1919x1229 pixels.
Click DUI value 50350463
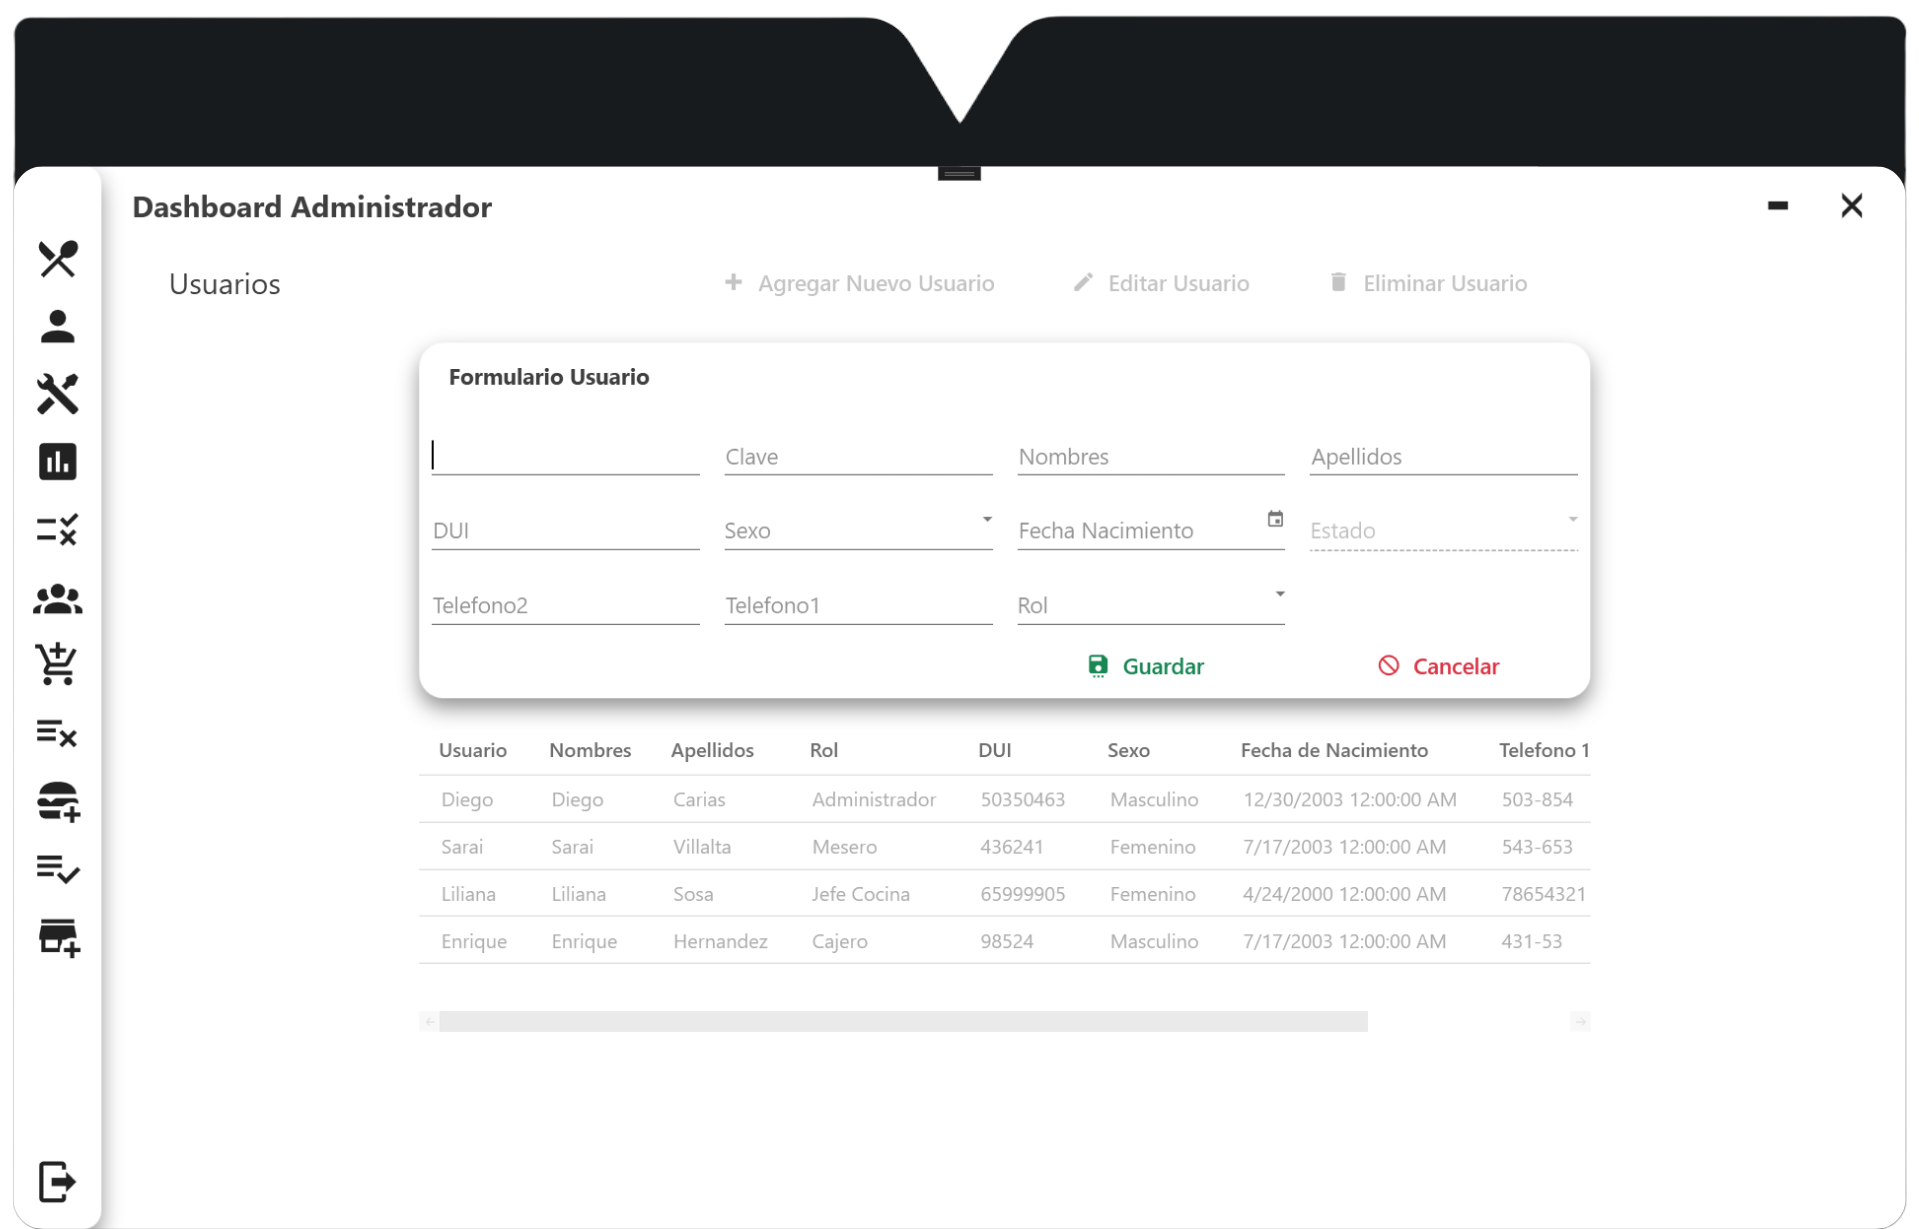pos(1022,799)
